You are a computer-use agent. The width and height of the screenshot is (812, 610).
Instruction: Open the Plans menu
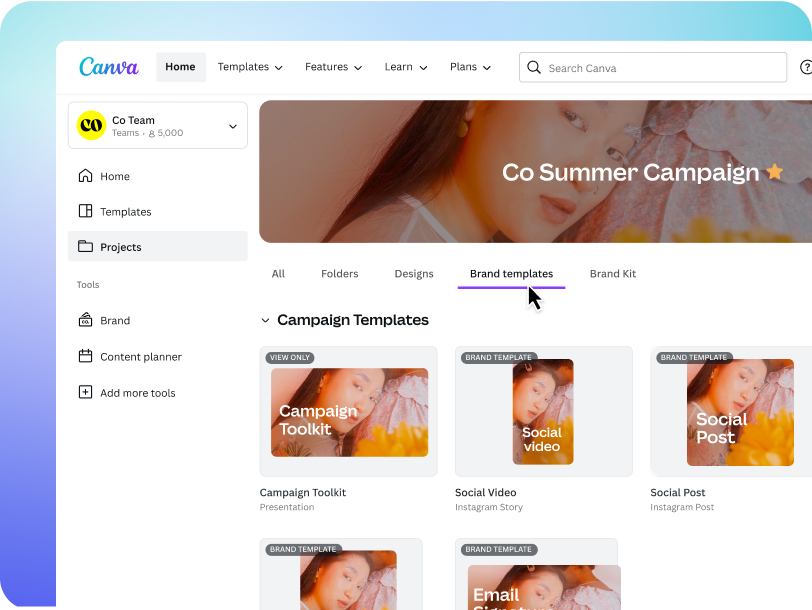click(470, 67)
